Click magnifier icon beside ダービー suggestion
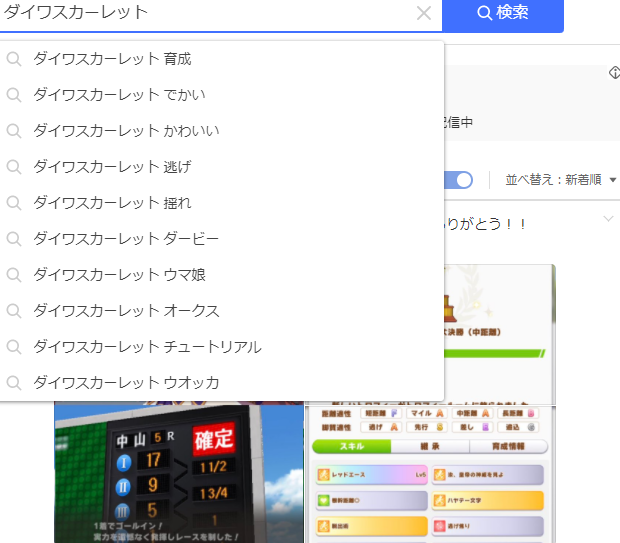The image size is (620, 543). 14,239
